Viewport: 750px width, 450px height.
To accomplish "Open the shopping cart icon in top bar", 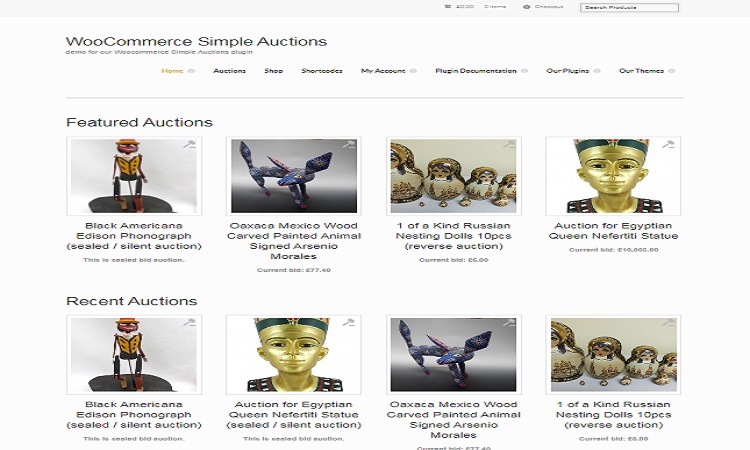I will click(x=447, y=7).
